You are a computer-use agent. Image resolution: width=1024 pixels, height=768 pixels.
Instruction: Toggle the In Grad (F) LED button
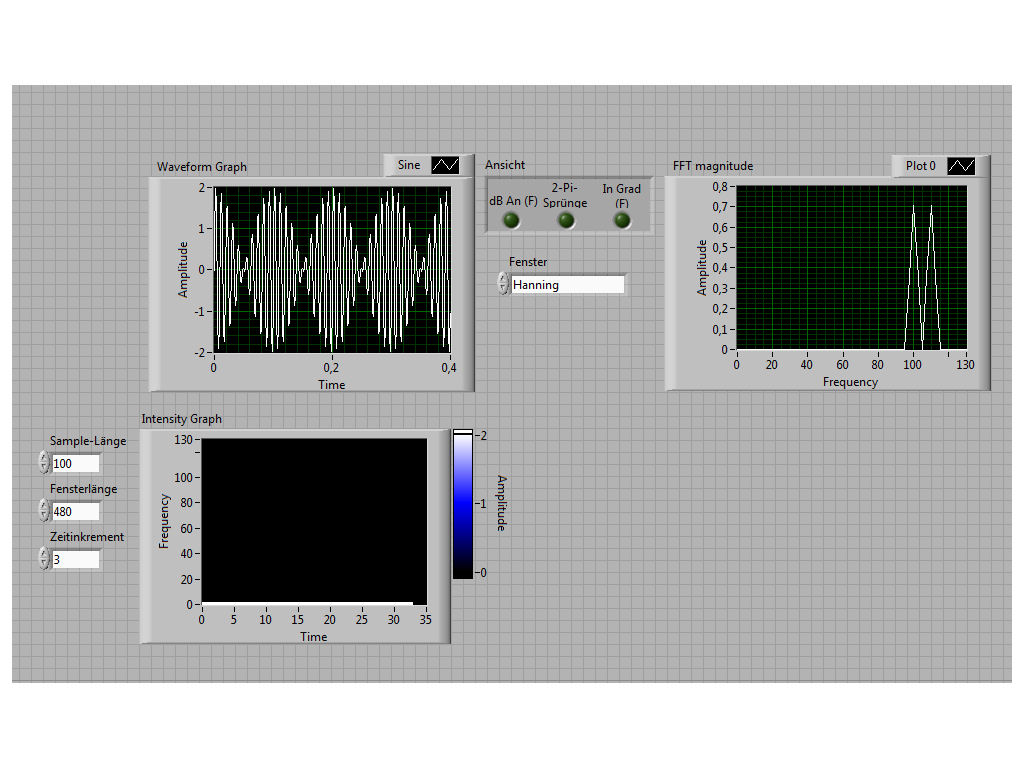click(622, 221)
